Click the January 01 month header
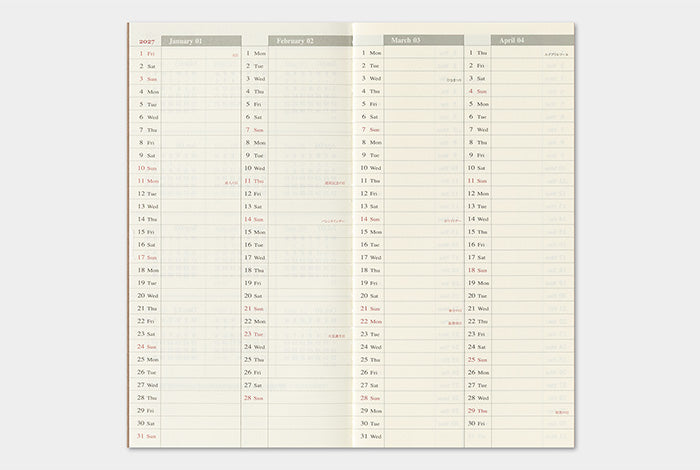 [201, 41]
